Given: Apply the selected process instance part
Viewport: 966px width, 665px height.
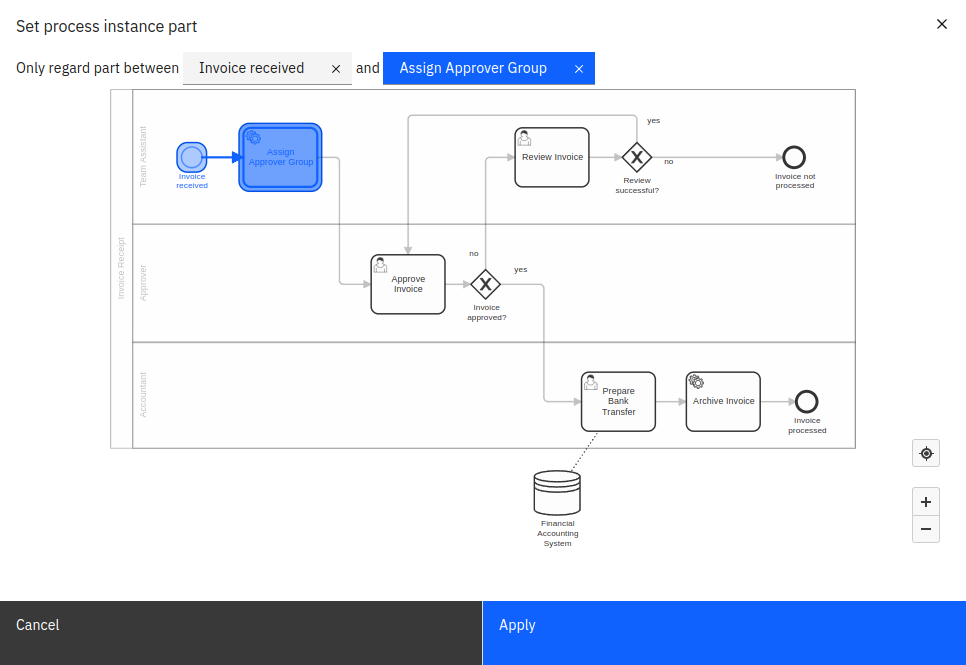Looking at the screenshot, I should click(x=723, y=632).
